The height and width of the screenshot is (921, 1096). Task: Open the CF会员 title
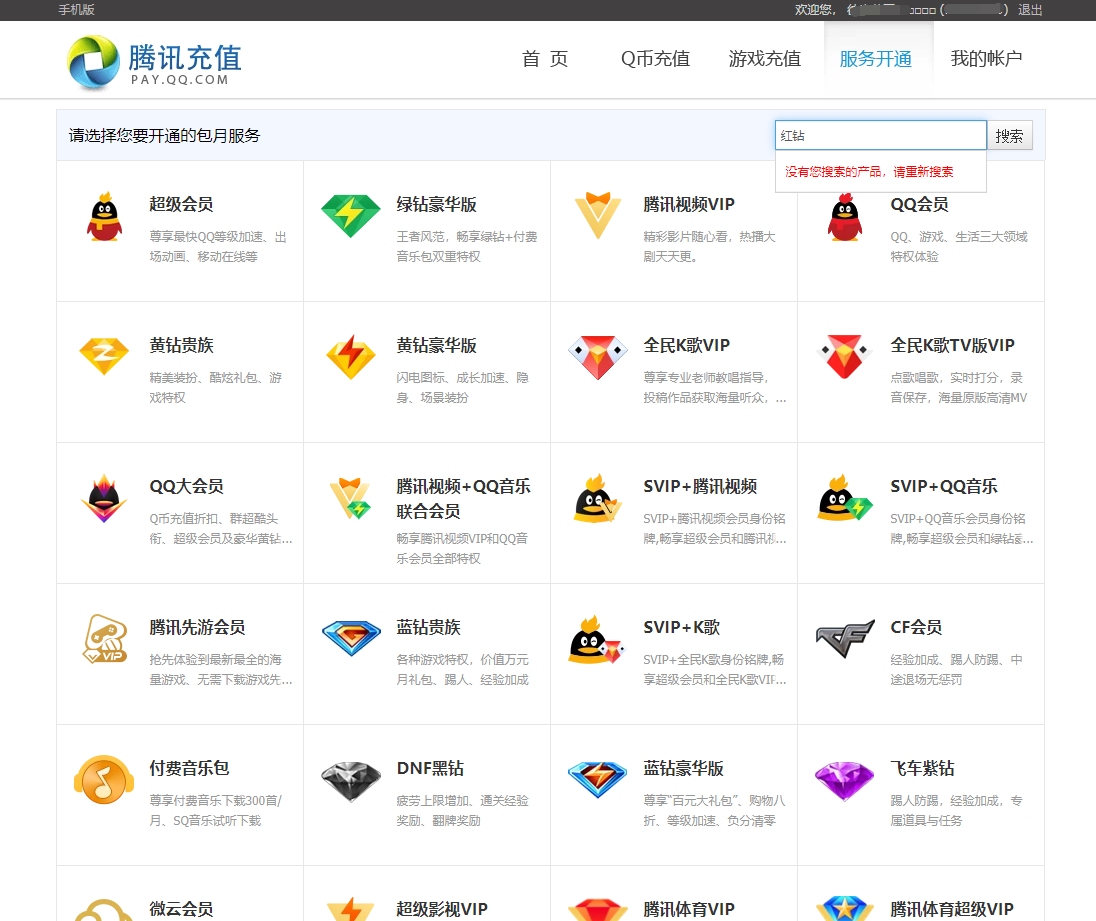coord(916,628)
